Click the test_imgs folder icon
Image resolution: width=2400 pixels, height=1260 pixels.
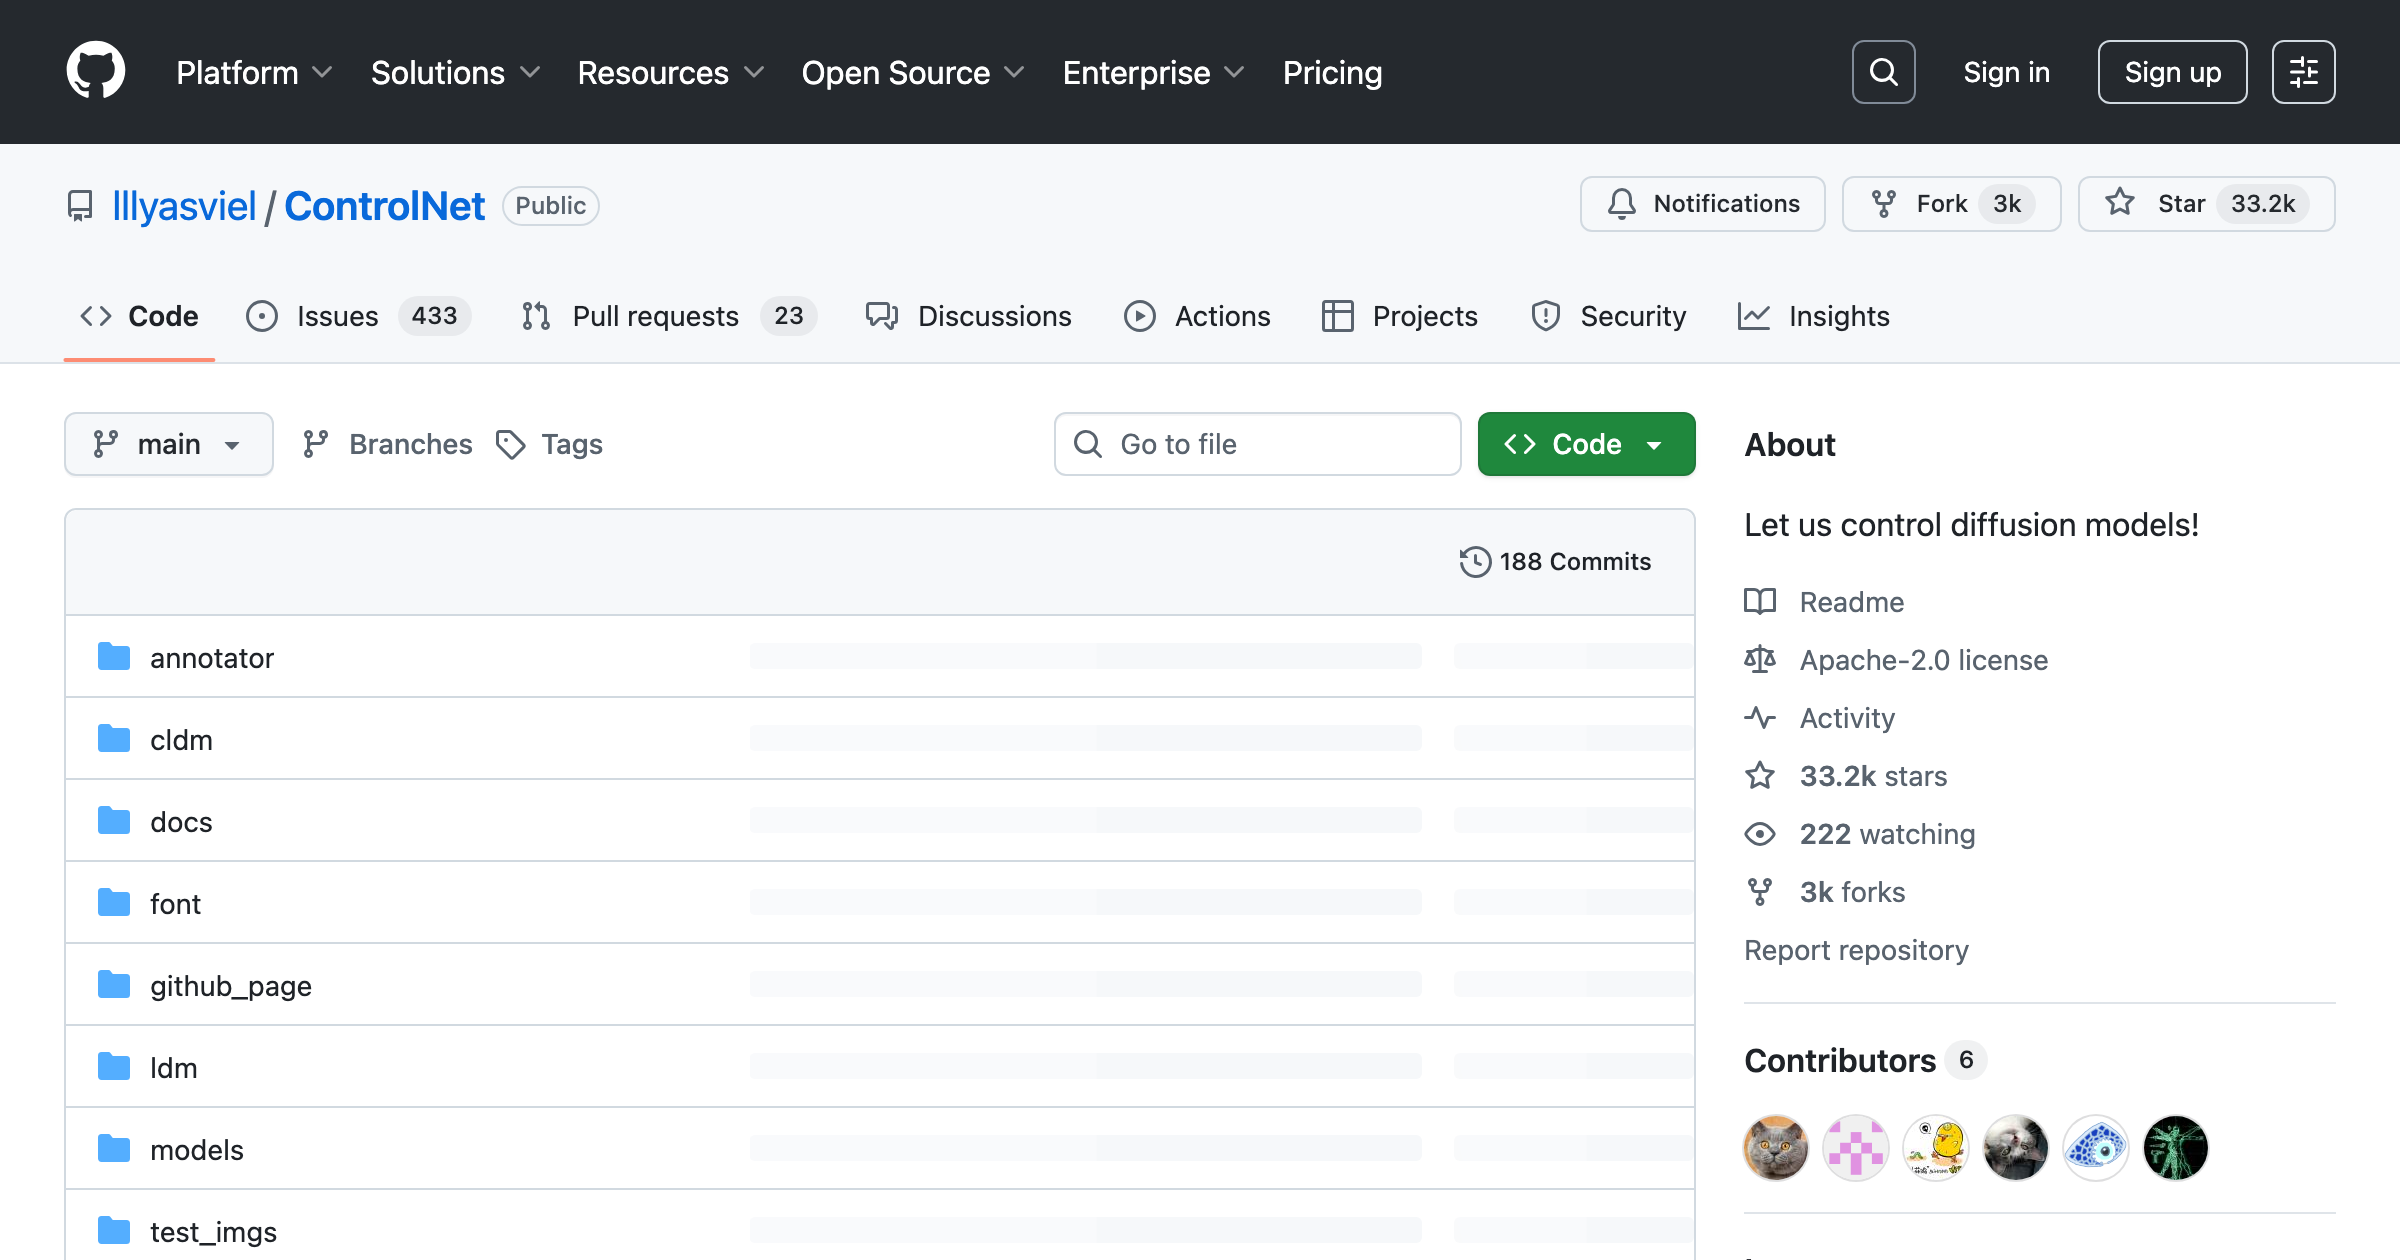tap(114, 1231)
